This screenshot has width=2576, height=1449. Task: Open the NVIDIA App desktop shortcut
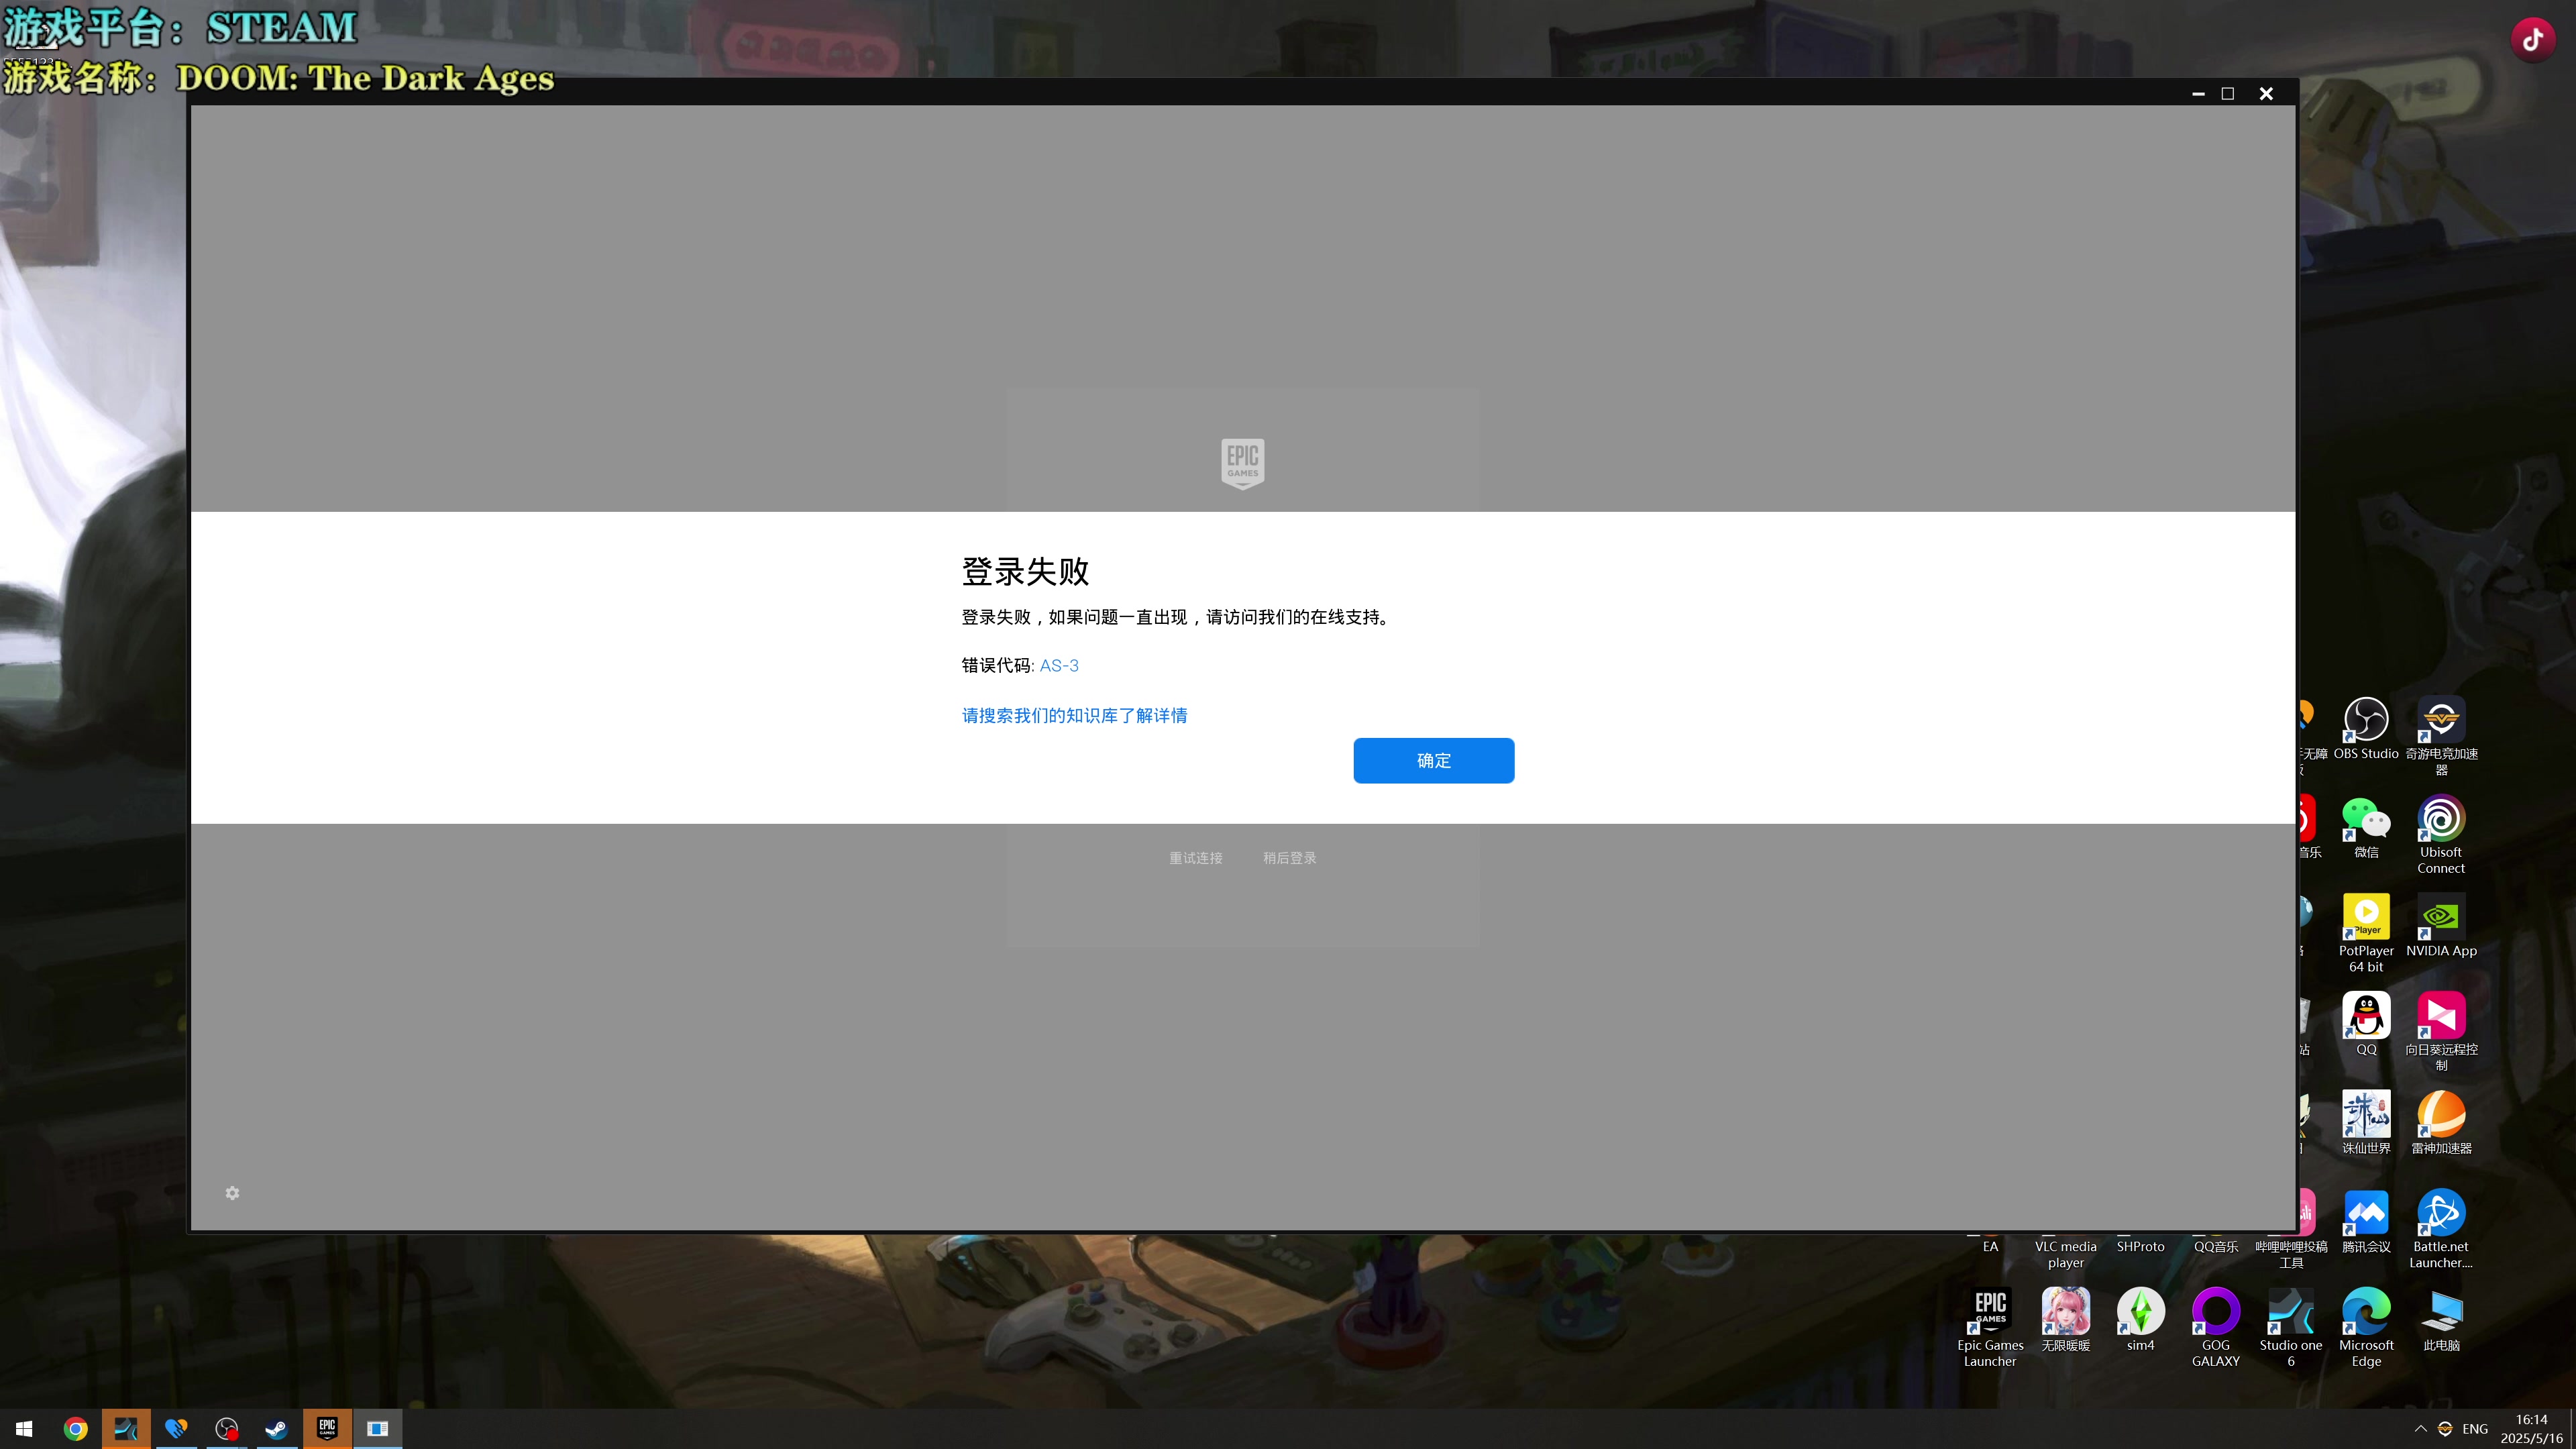click(2441, 926)
